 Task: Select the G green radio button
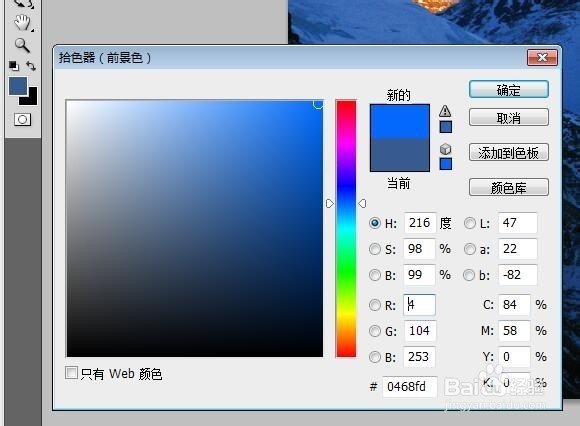[375, 331]
